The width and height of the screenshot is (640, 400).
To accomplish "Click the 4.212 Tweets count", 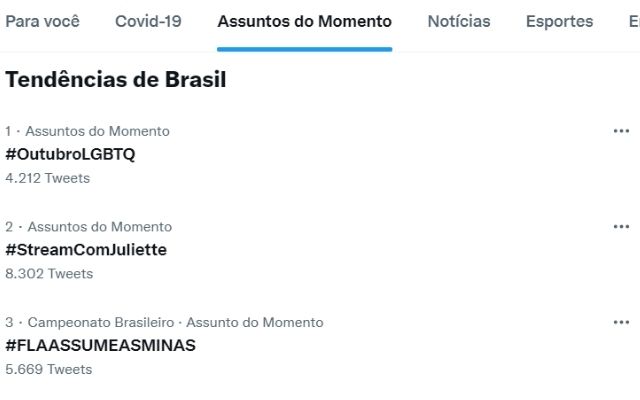I will [47, 178].
